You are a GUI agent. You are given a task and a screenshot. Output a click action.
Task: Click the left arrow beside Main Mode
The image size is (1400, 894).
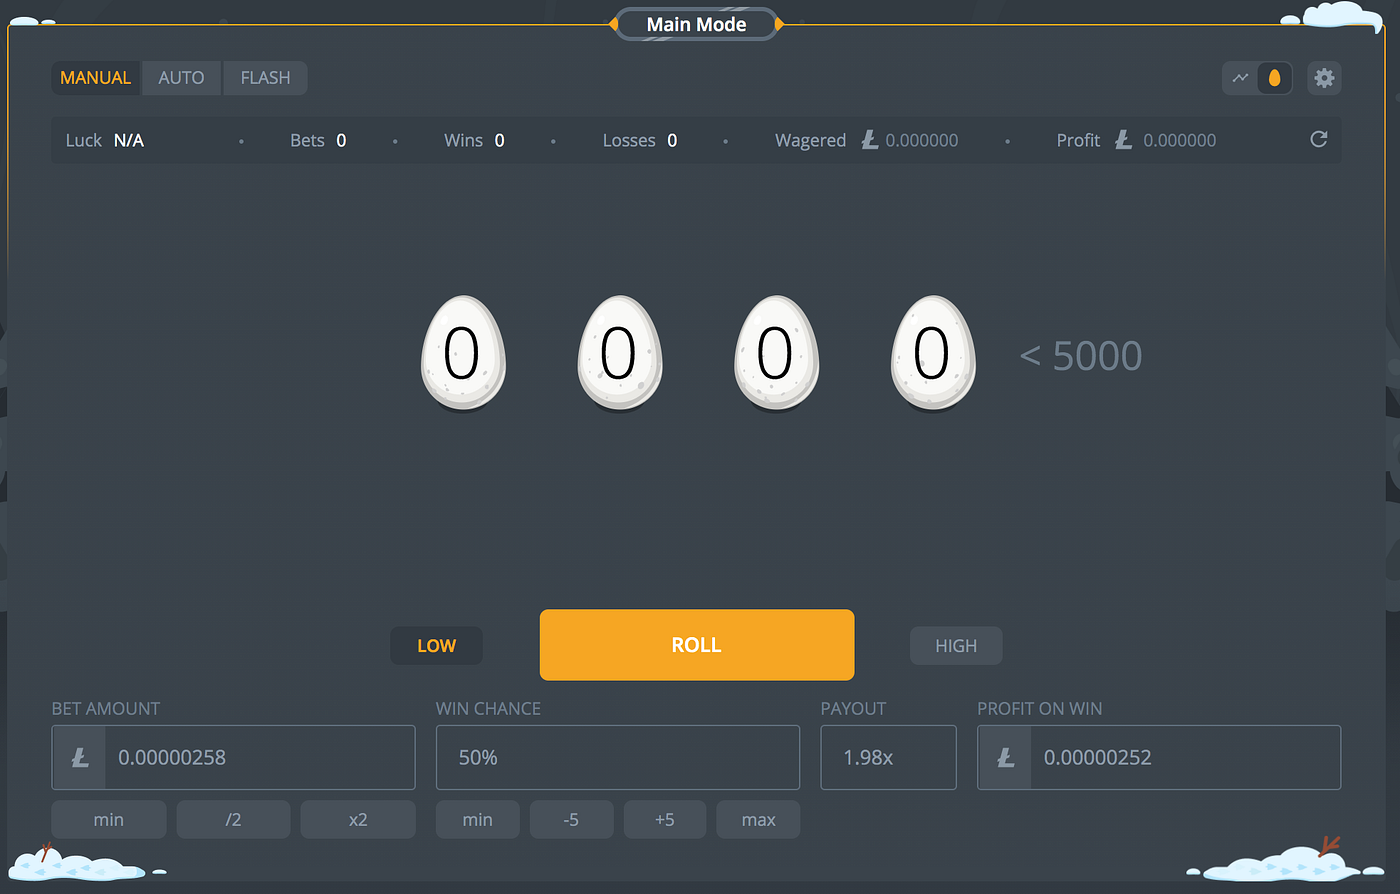pyautogui.click(x=615, y=23)
